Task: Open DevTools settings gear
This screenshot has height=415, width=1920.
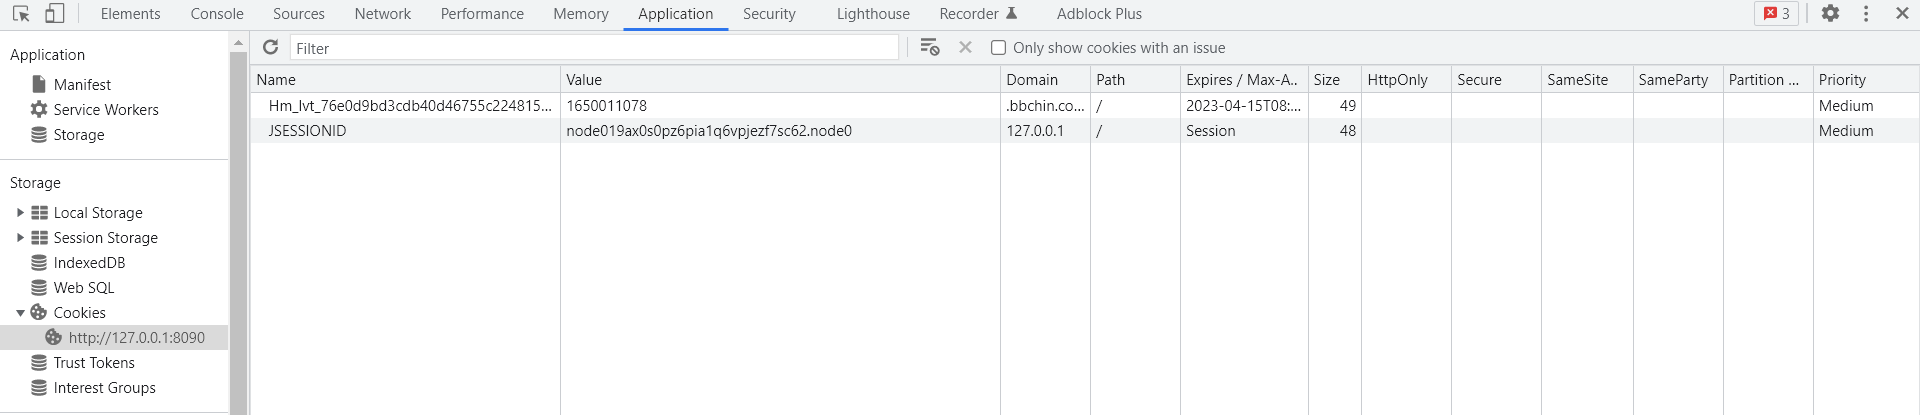Action: 1830,14
